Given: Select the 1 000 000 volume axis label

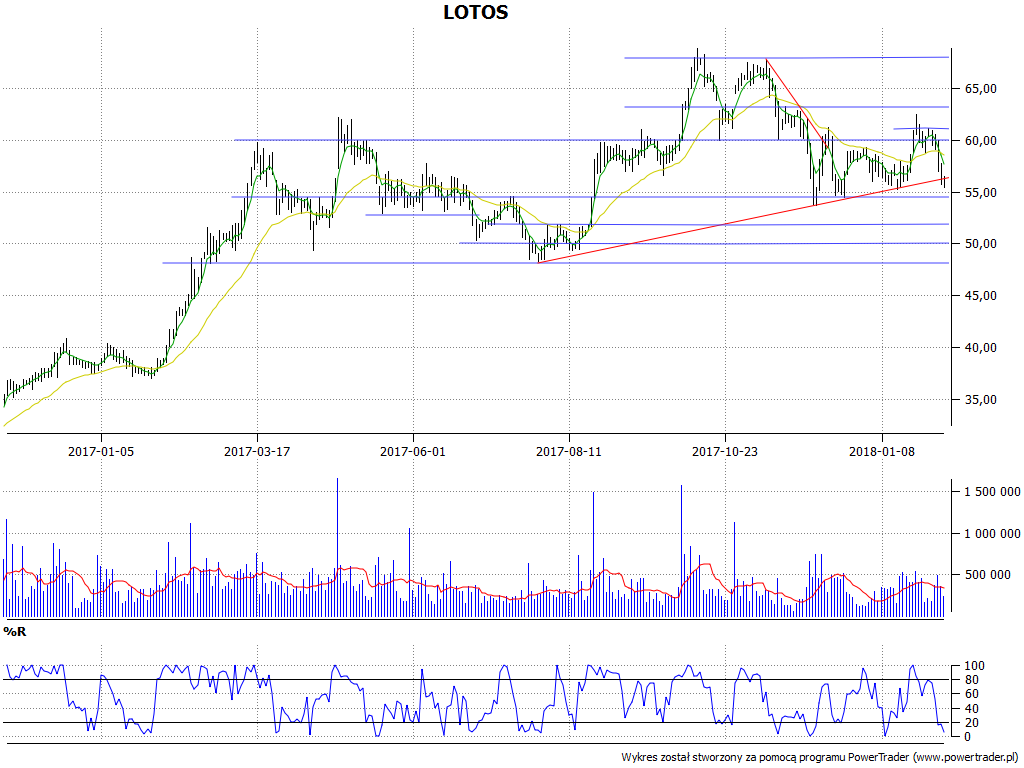Looking at the screenshot, I should (992, 534).
